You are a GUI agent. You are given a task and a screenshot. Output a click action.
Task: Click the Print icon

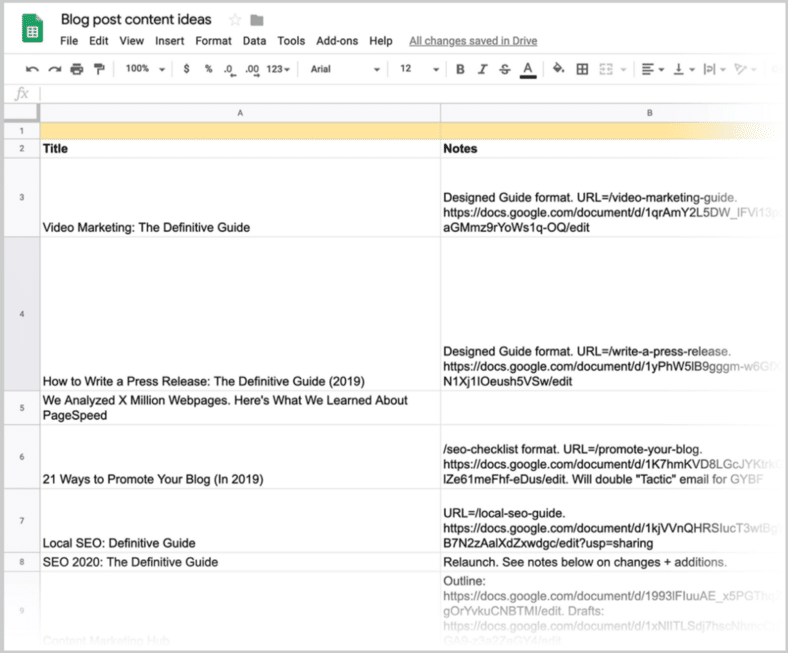pos(76,69)
